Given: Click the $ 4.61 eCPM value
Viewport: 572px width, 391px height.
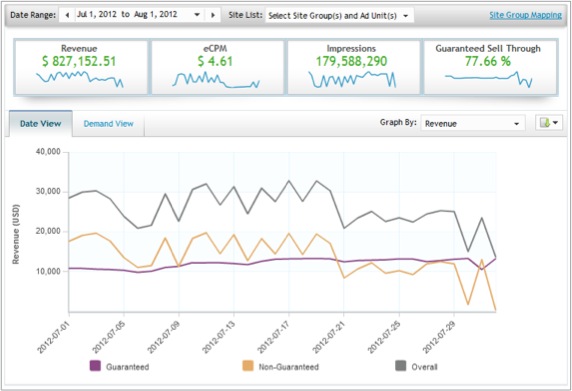Looking at the screenshot, I should click(x=215, y=61).
